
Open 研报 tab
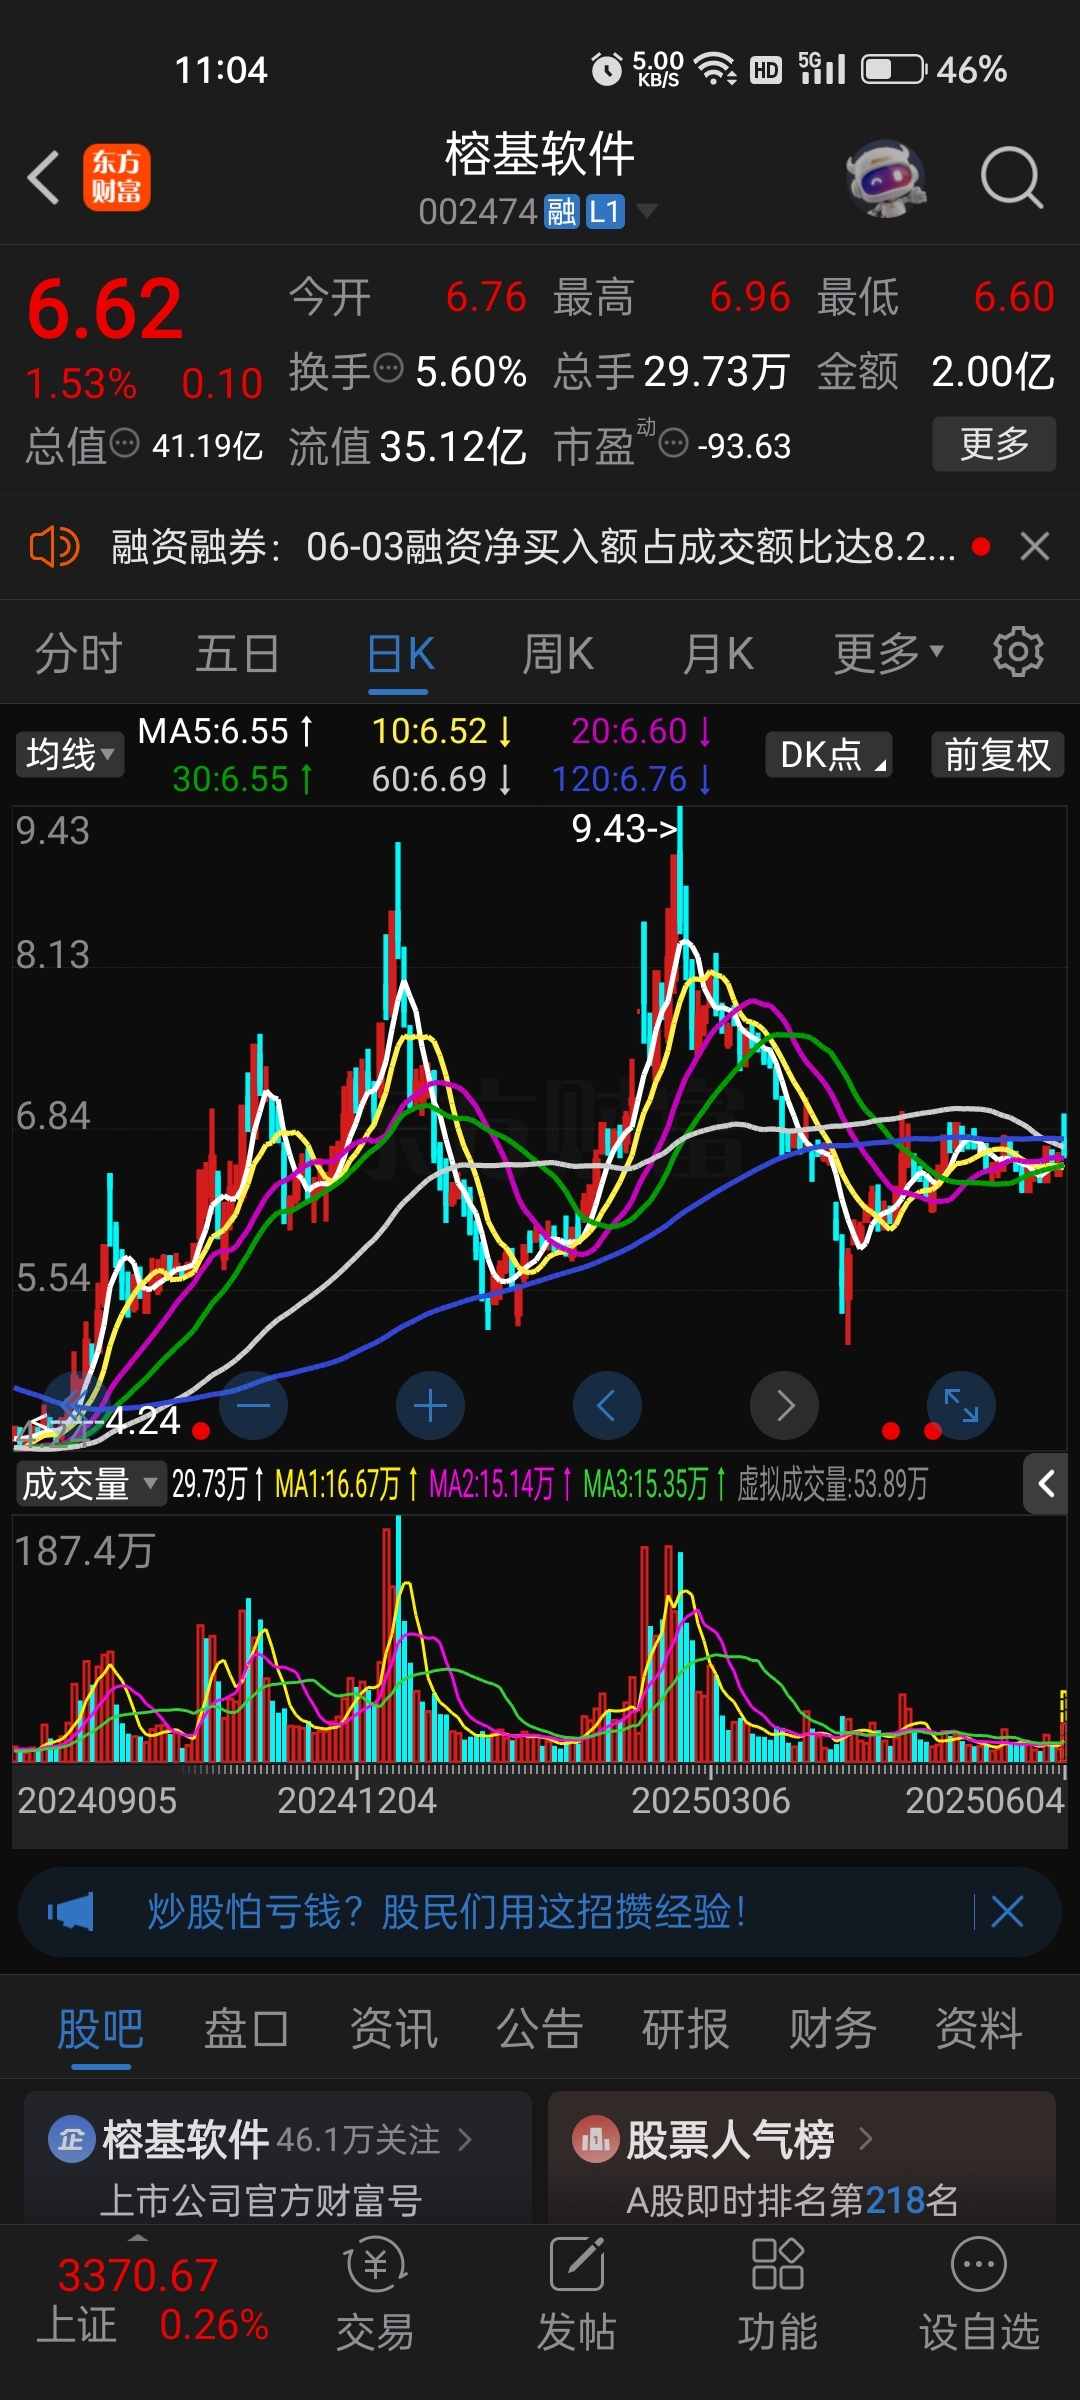686,2030
